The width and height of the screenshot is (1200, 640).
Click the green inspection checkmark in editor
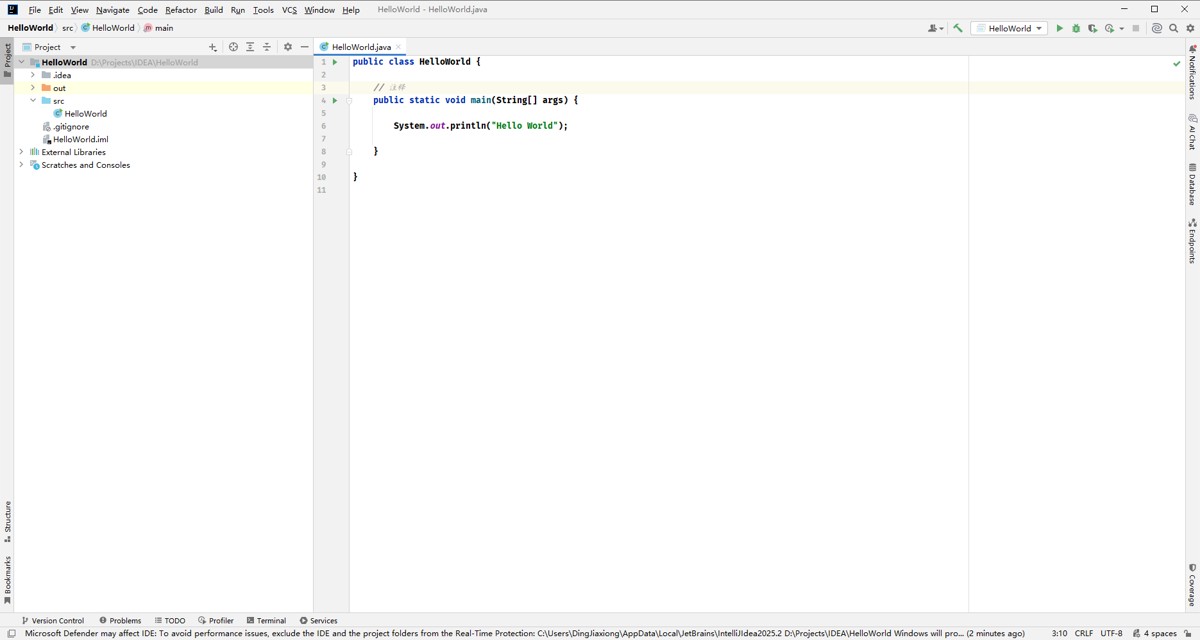coord(1176,63)
